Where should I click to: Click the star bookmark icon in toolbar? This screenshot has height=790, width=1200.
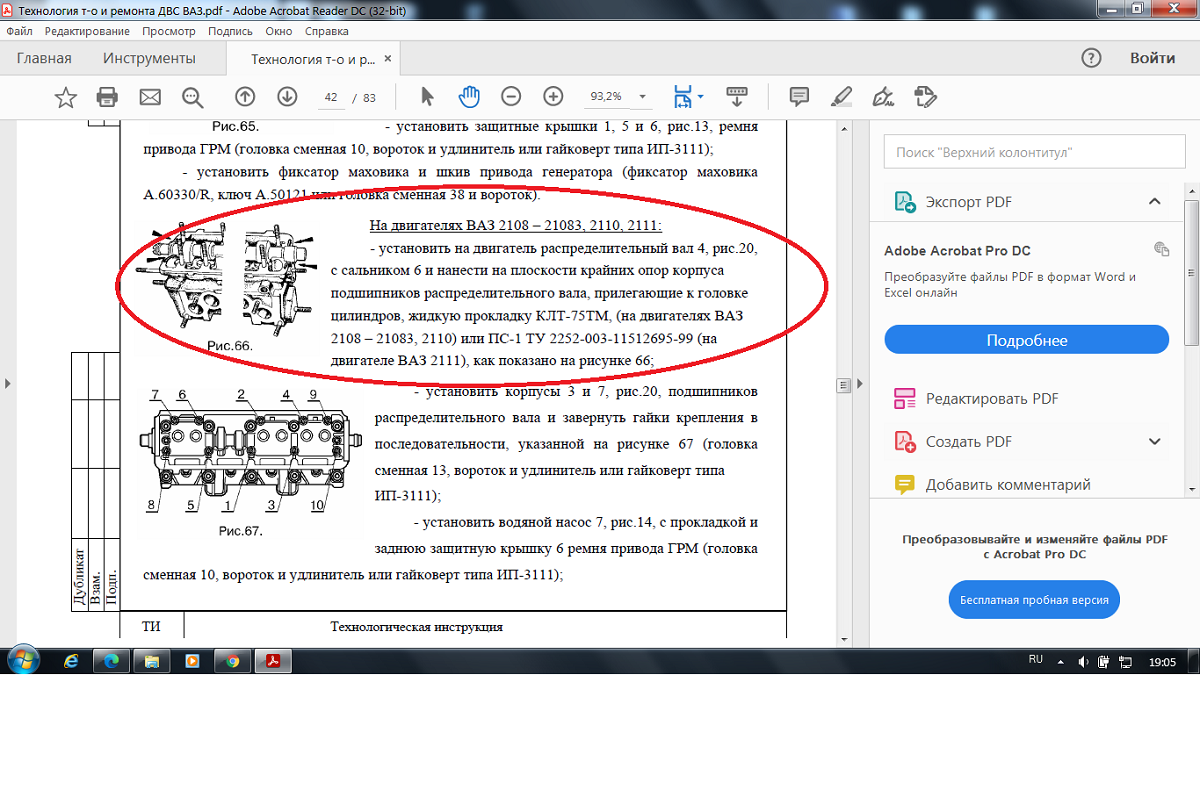click(x=65, y=97)
